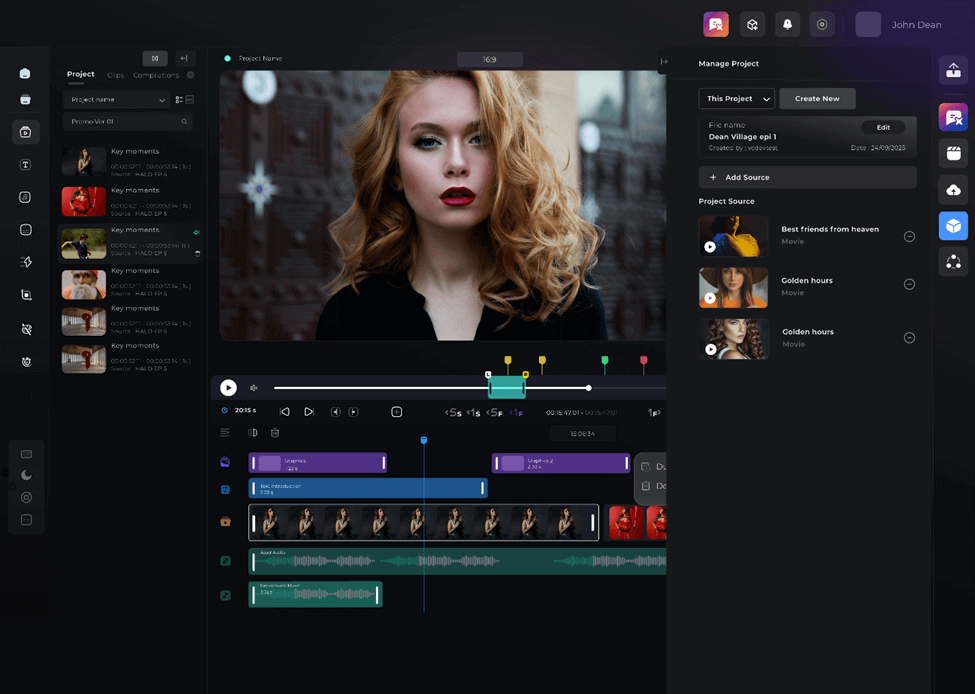Click the home icon in left sidebar
The height and width of the screenshot is (694, 975).
(25, 73)
